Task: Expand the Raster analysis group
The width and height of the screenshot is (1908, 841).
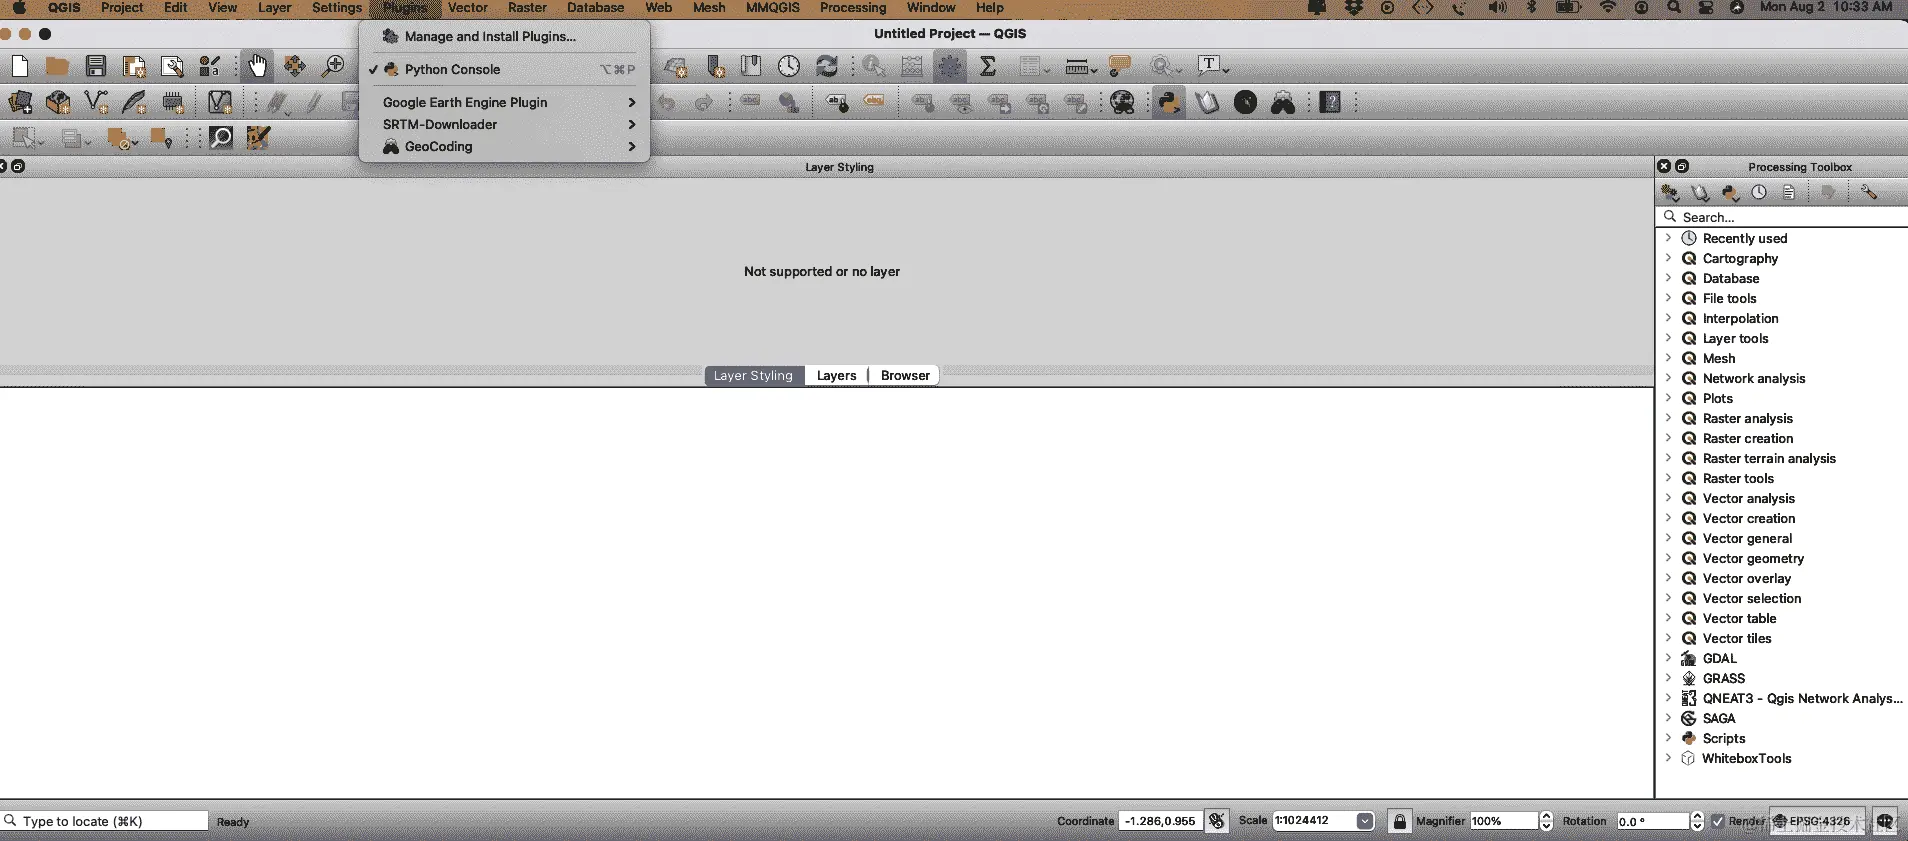Action: (x=1668, y=418)
